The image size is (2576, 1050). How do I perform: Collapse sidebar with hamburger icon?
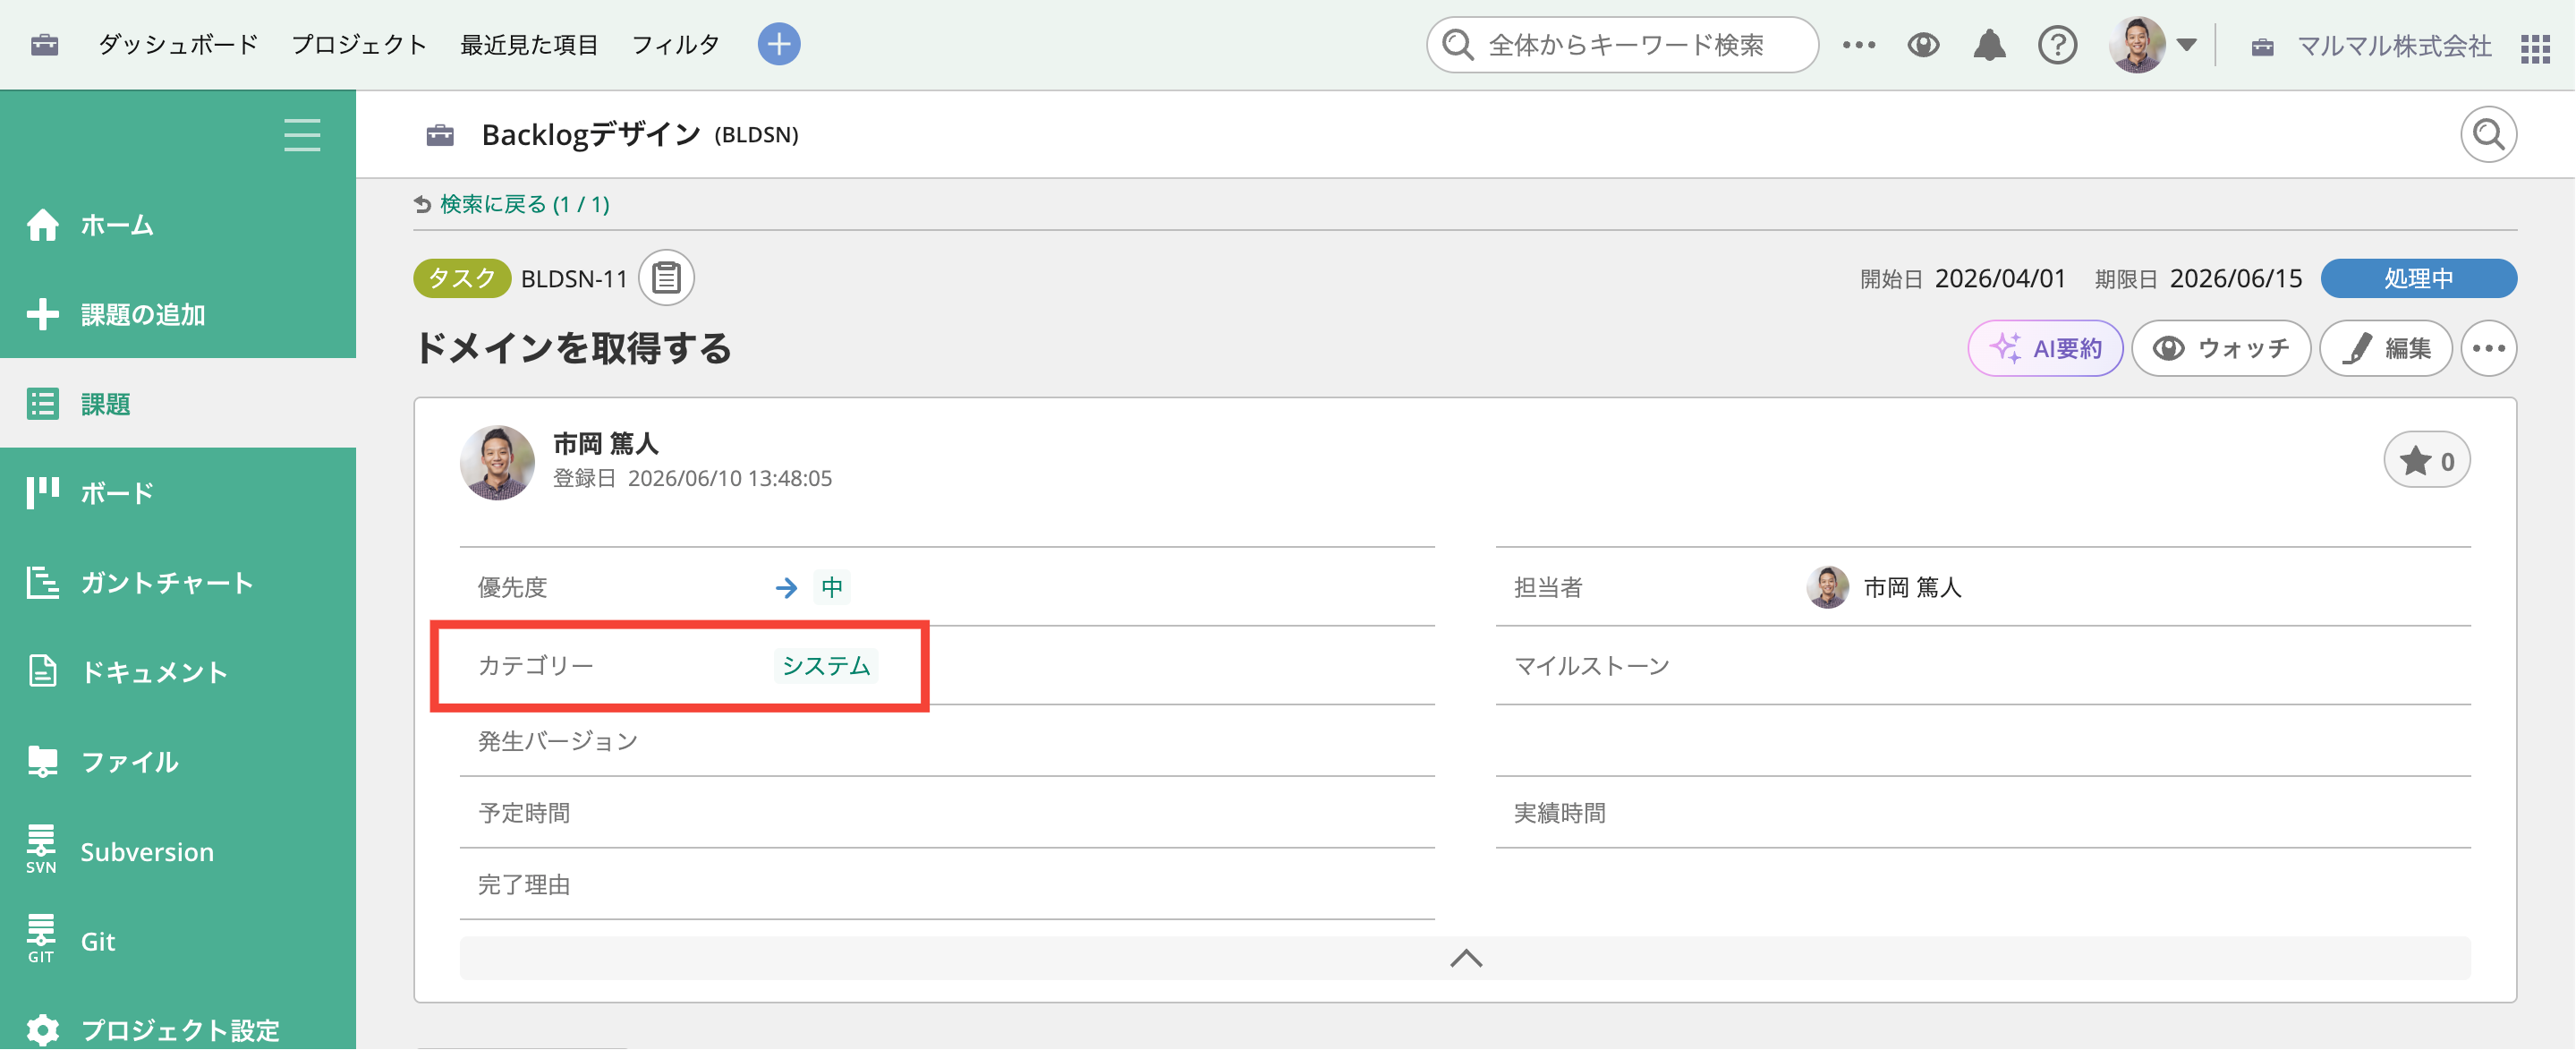pyautogui.click(x=302, y=135)
